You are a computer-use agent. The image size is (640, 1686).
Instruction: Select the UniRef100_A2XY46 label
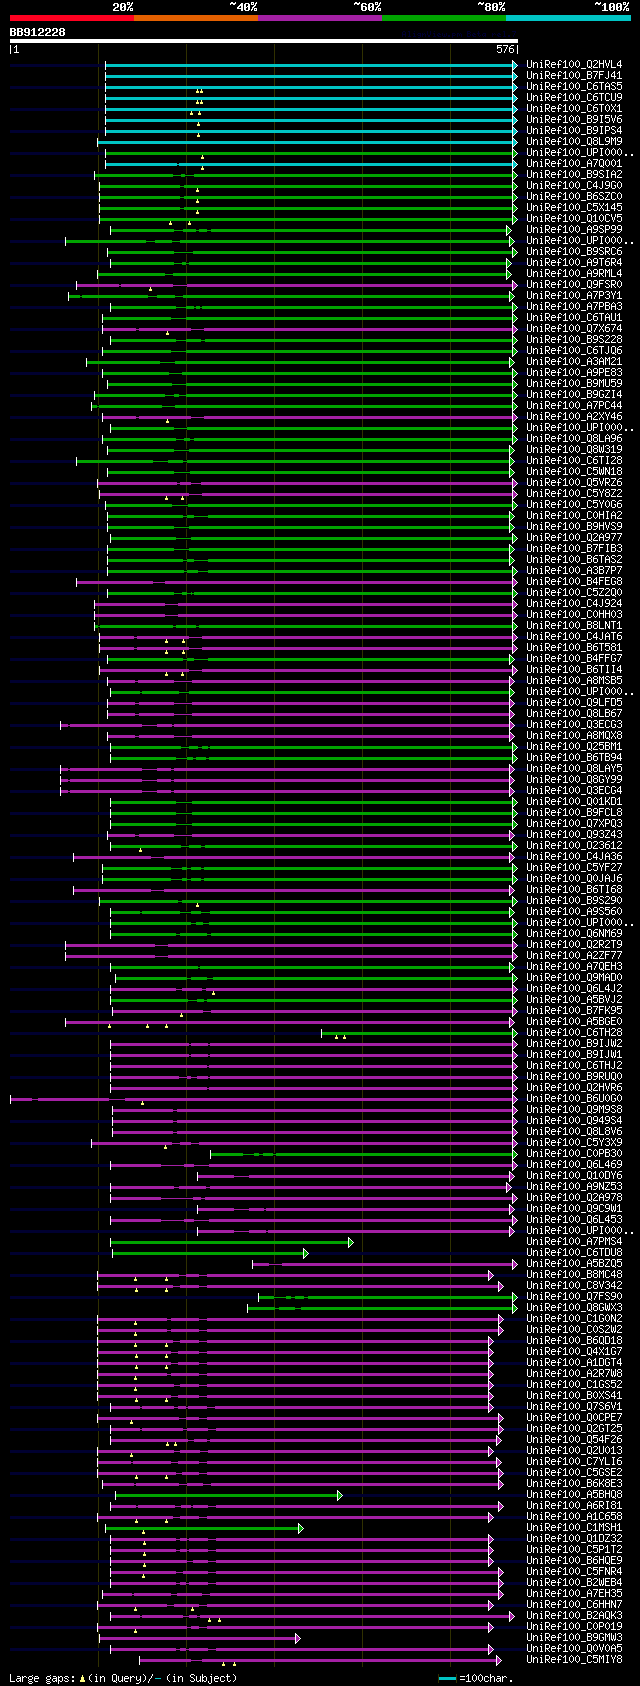pyautogui.click(x=574, y=416)
